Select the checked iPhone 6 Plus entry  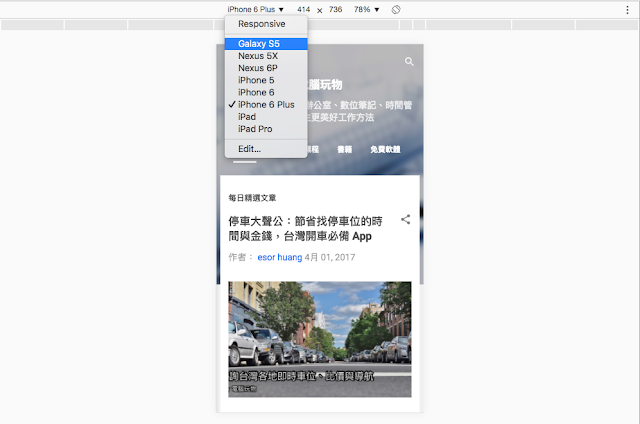[266, 105]
